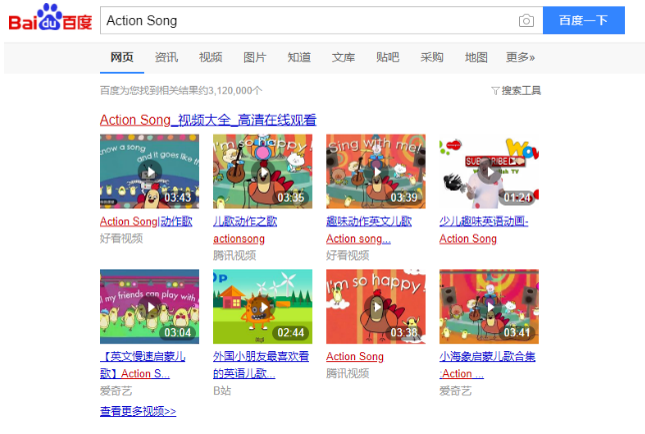Open the 【英文慢速启蒙儿歌】 link

(143, 365)
